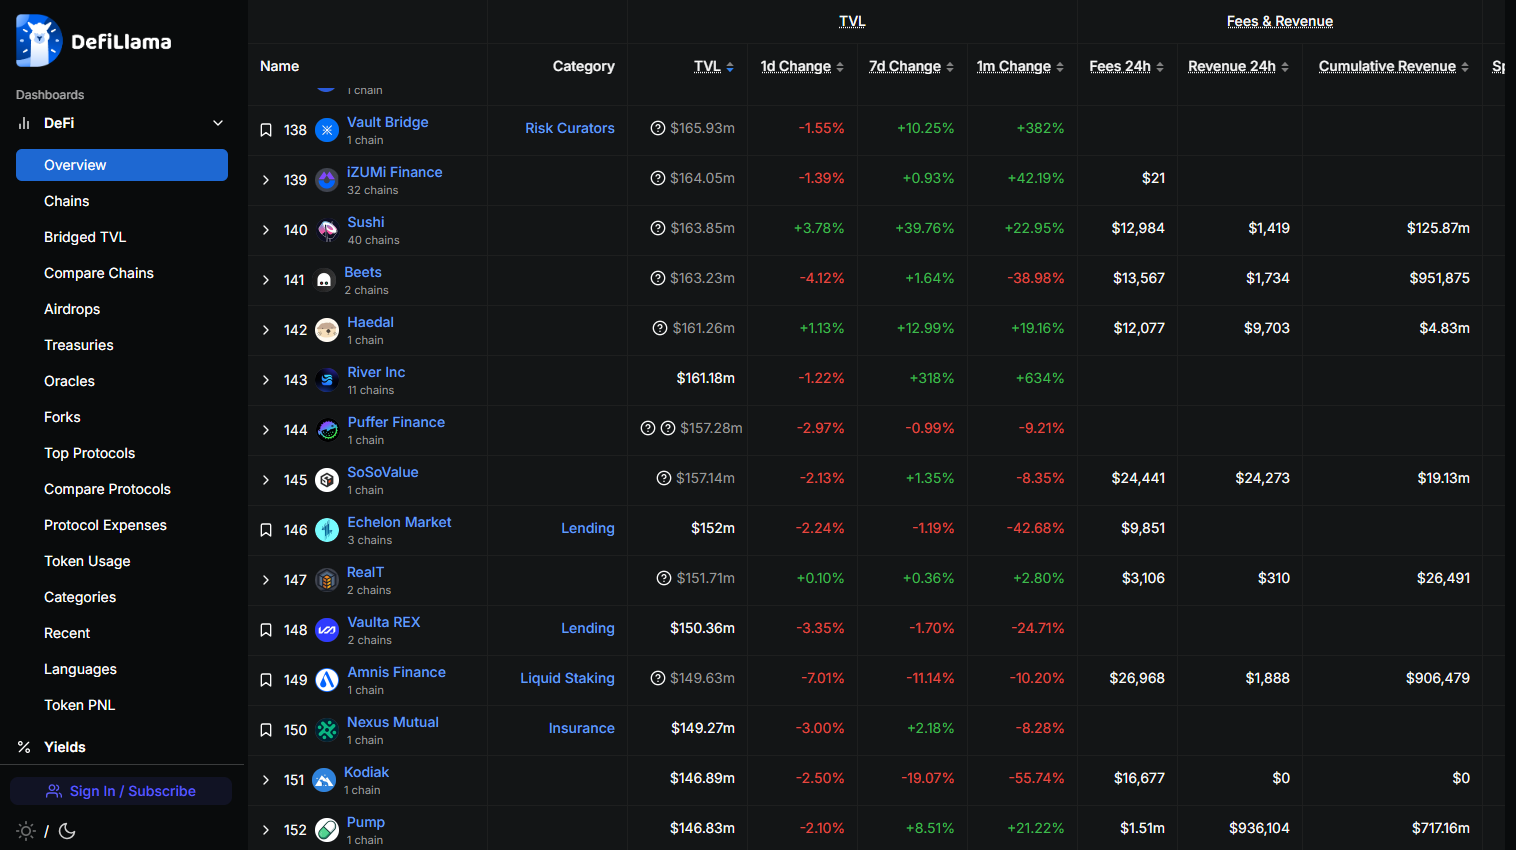
Task: Expand the Puffer Finance row
Action: click(266, 430)
